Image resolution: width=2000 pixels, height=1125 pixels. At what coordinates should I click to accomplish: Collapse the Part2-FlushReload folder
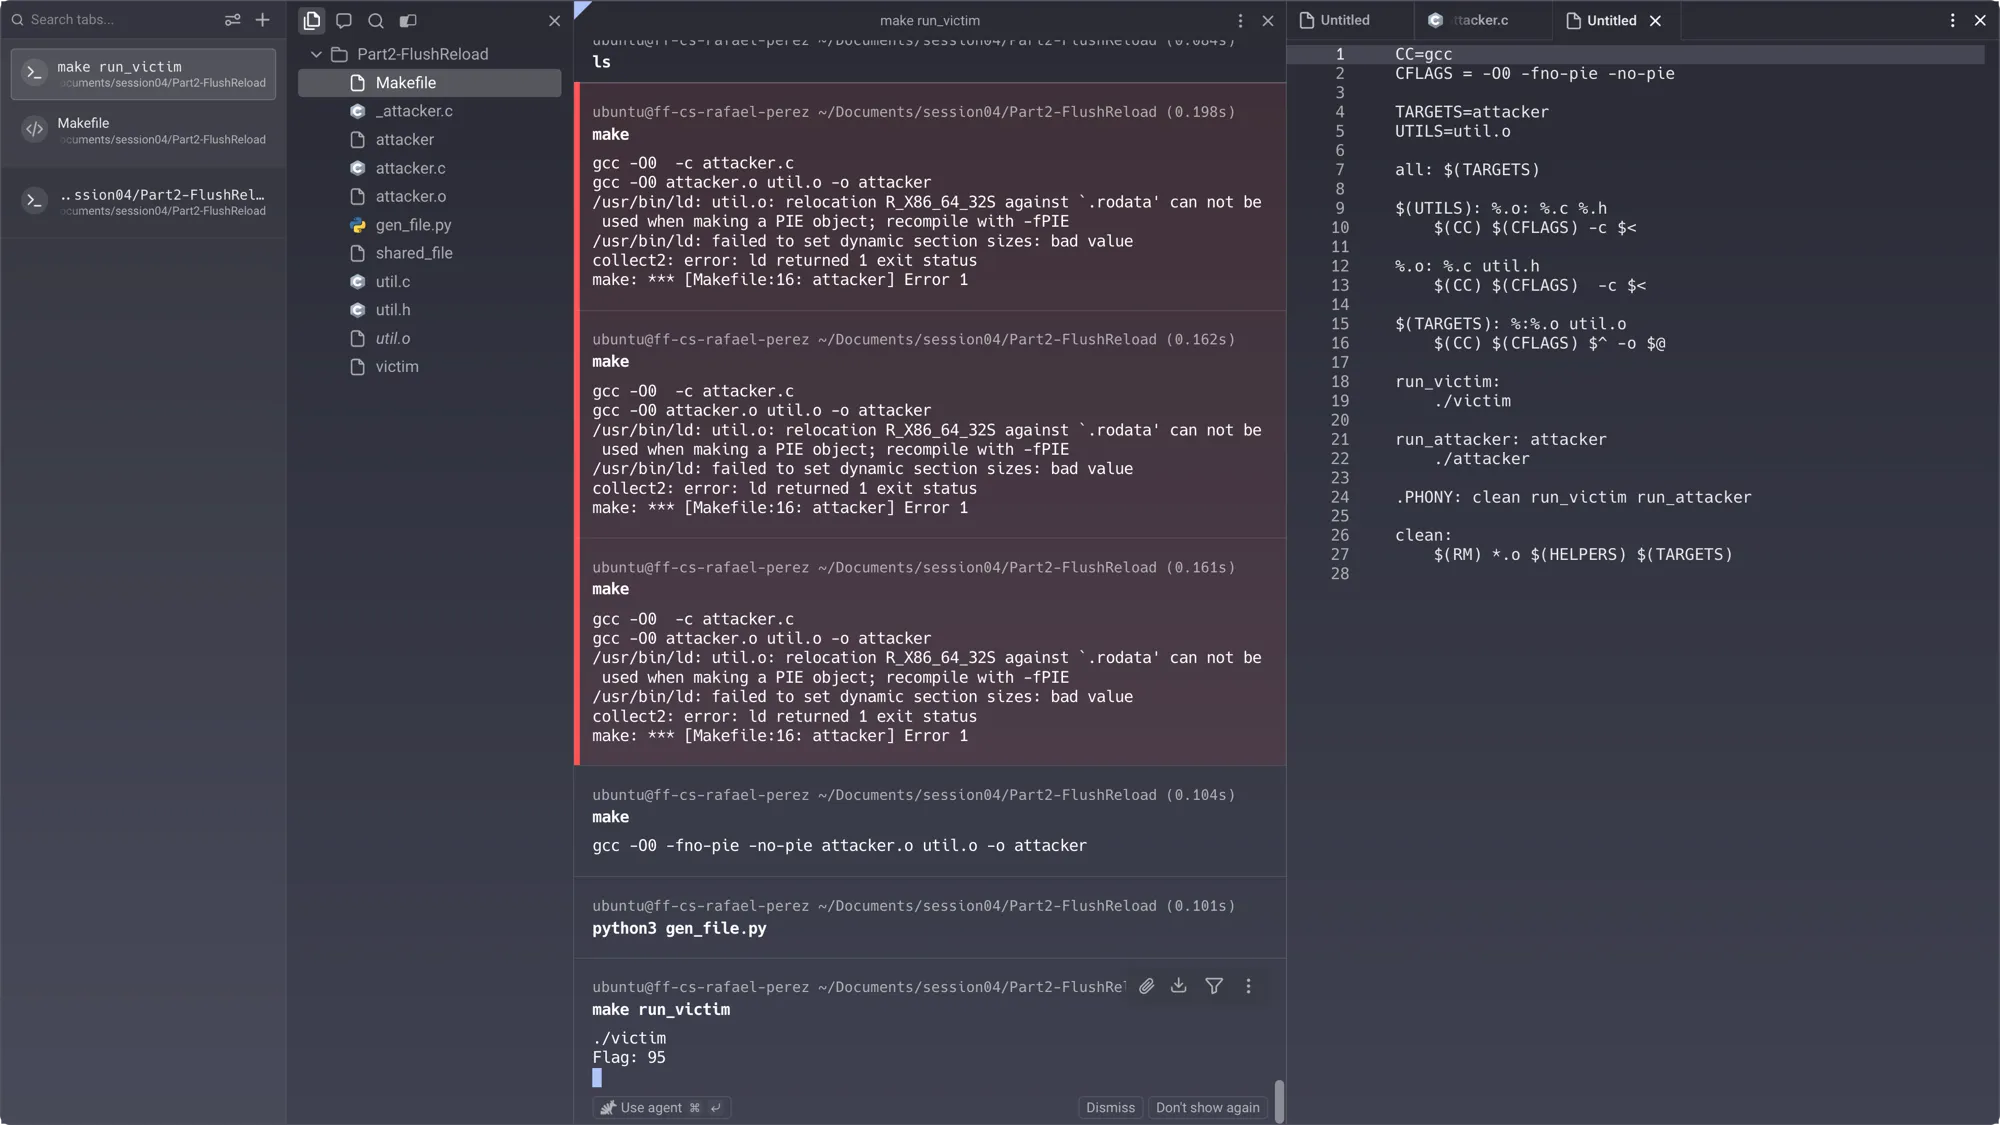pyautogui.click(x=316, y=54)
